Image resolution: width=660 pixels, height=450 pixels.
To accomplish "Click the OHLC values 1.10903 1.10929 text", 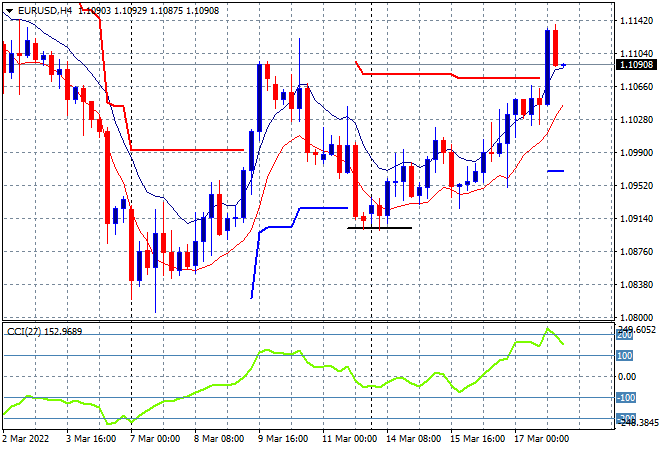I will pos(113,11).
